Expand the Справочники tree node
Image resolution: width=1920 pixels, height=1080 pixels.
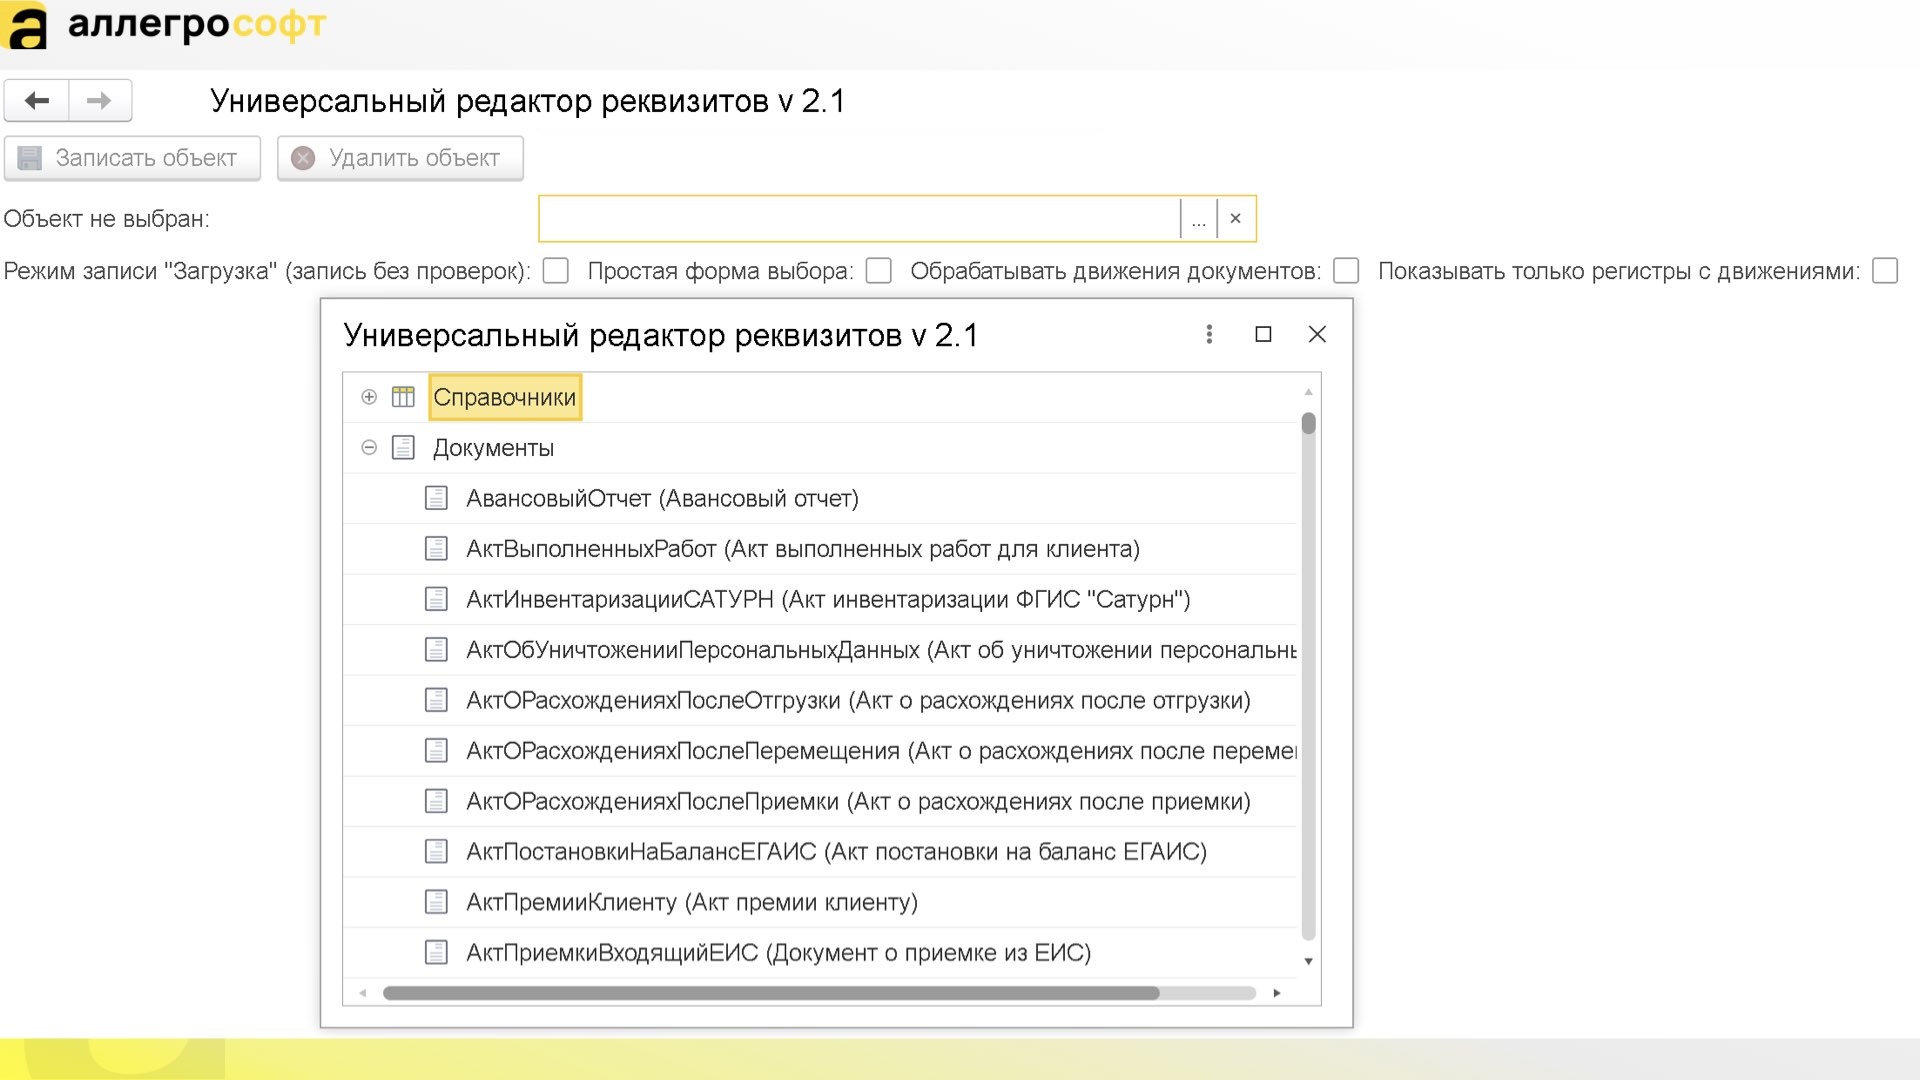click(369, 397)
